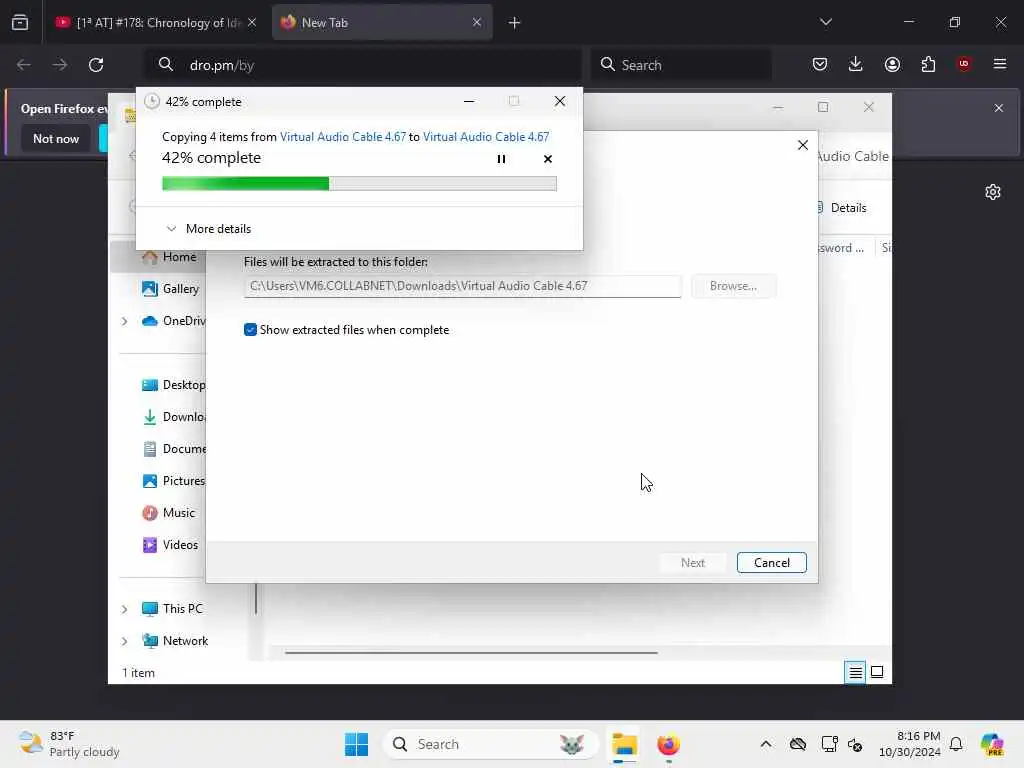Open notification center bell
This screenshot has width=1024, height=768.
coord(955,744)
